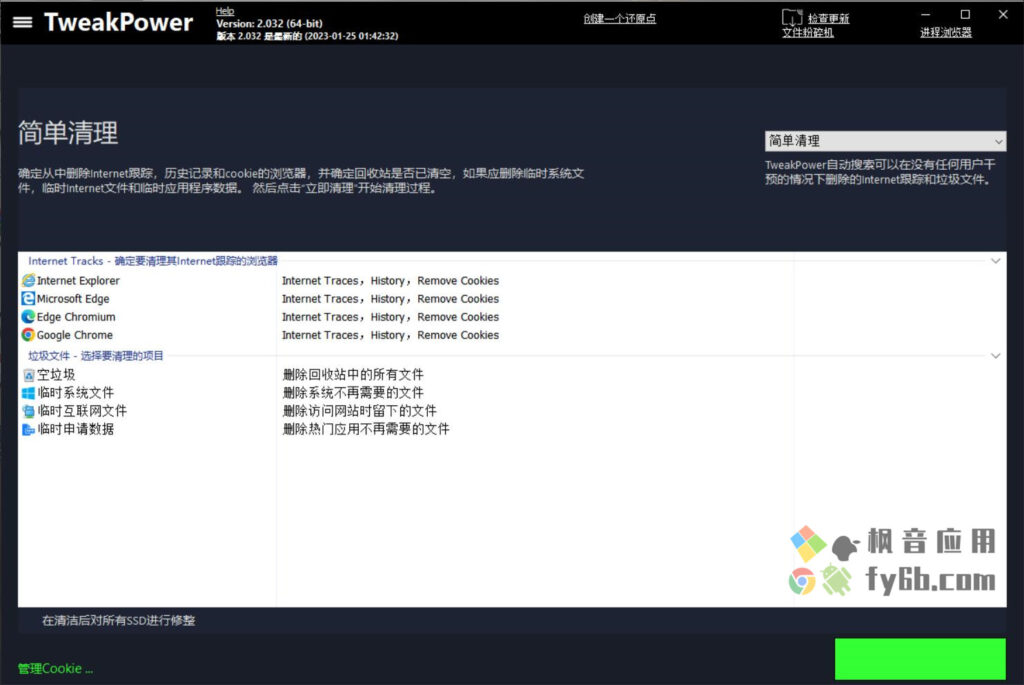1024x685 pixels.
Task: Select the Google Chrome row label
Action: pos(74,336)
